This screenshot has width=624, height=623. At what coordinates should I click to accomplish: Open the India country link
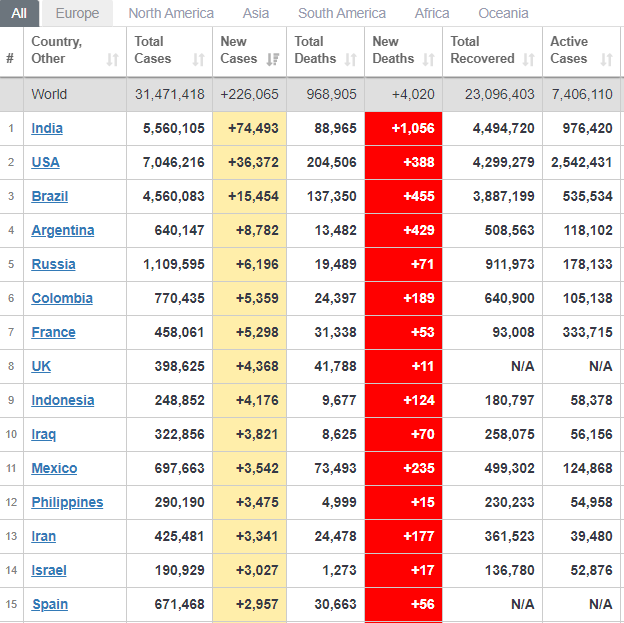point(46,128)
